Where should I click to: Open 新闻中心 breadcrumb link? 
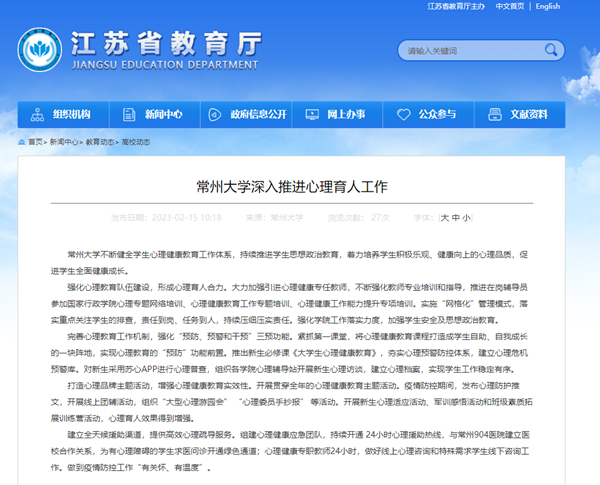[64, 143]
